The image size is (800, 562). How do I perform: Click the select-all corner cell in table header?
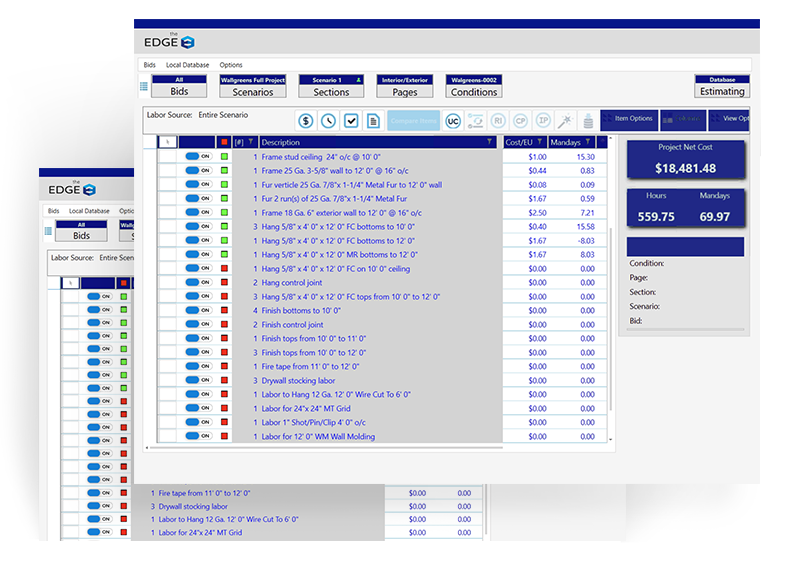tap(167, 142)
